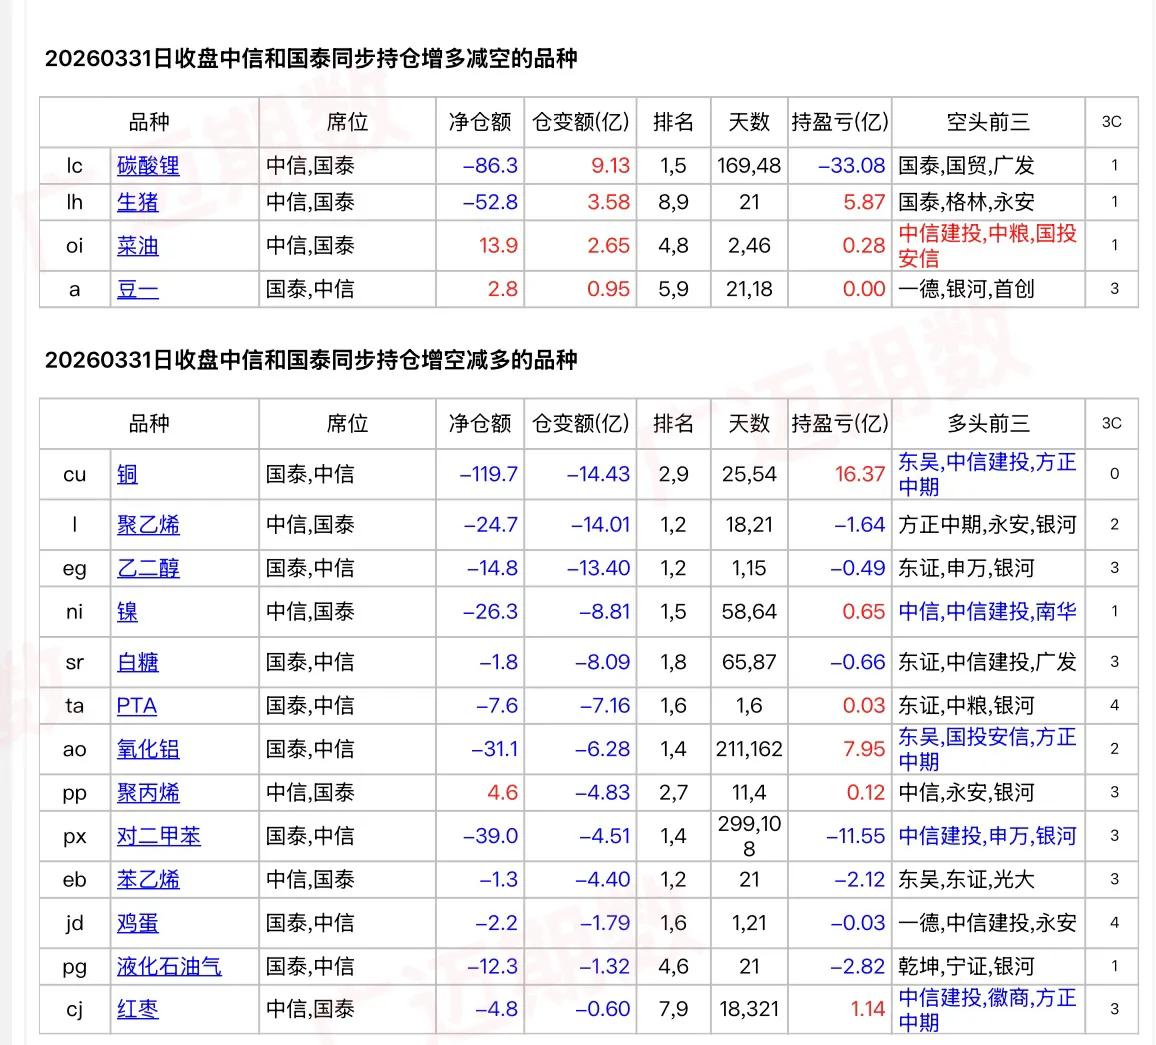The height and width of the screenshot is (1045, 1156).
Task: Select the 299,108 days value for 对二甲苯
Action: pos(749,836)
